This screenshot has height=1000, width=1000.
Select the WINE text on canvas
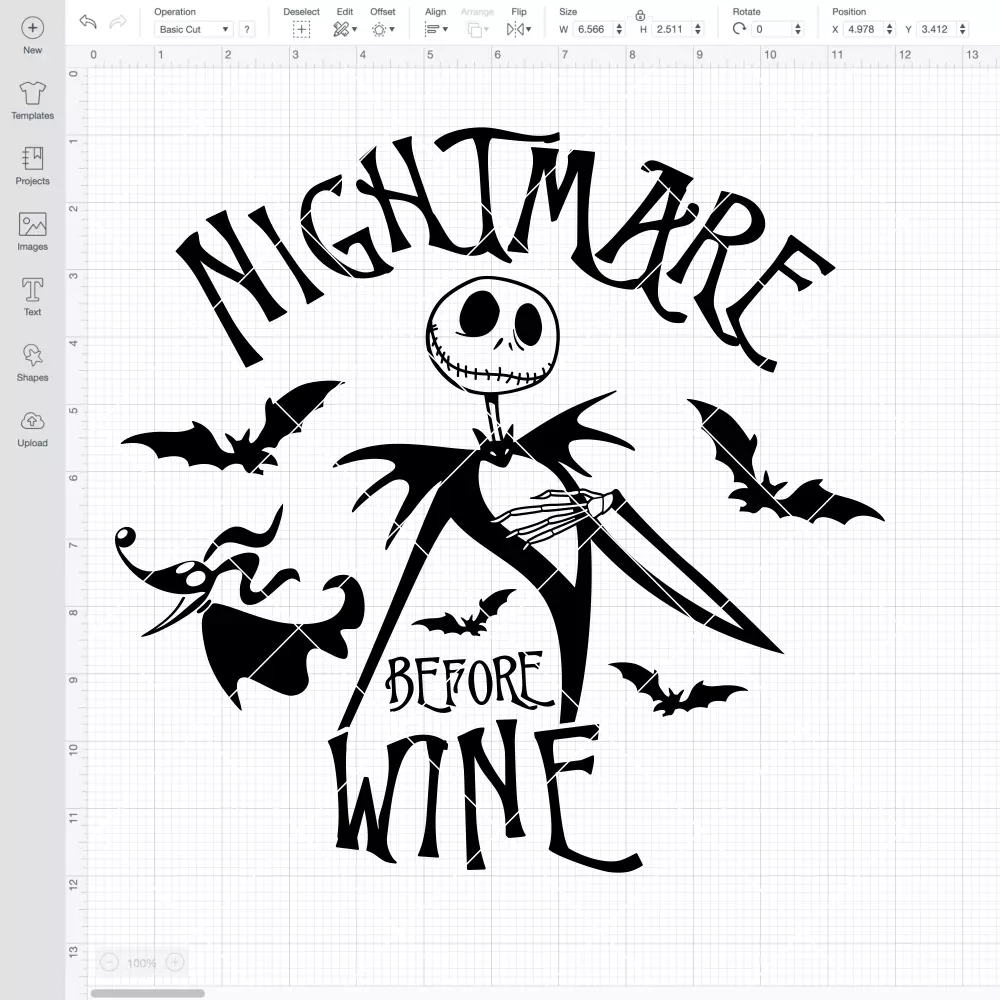pos(485,797)
